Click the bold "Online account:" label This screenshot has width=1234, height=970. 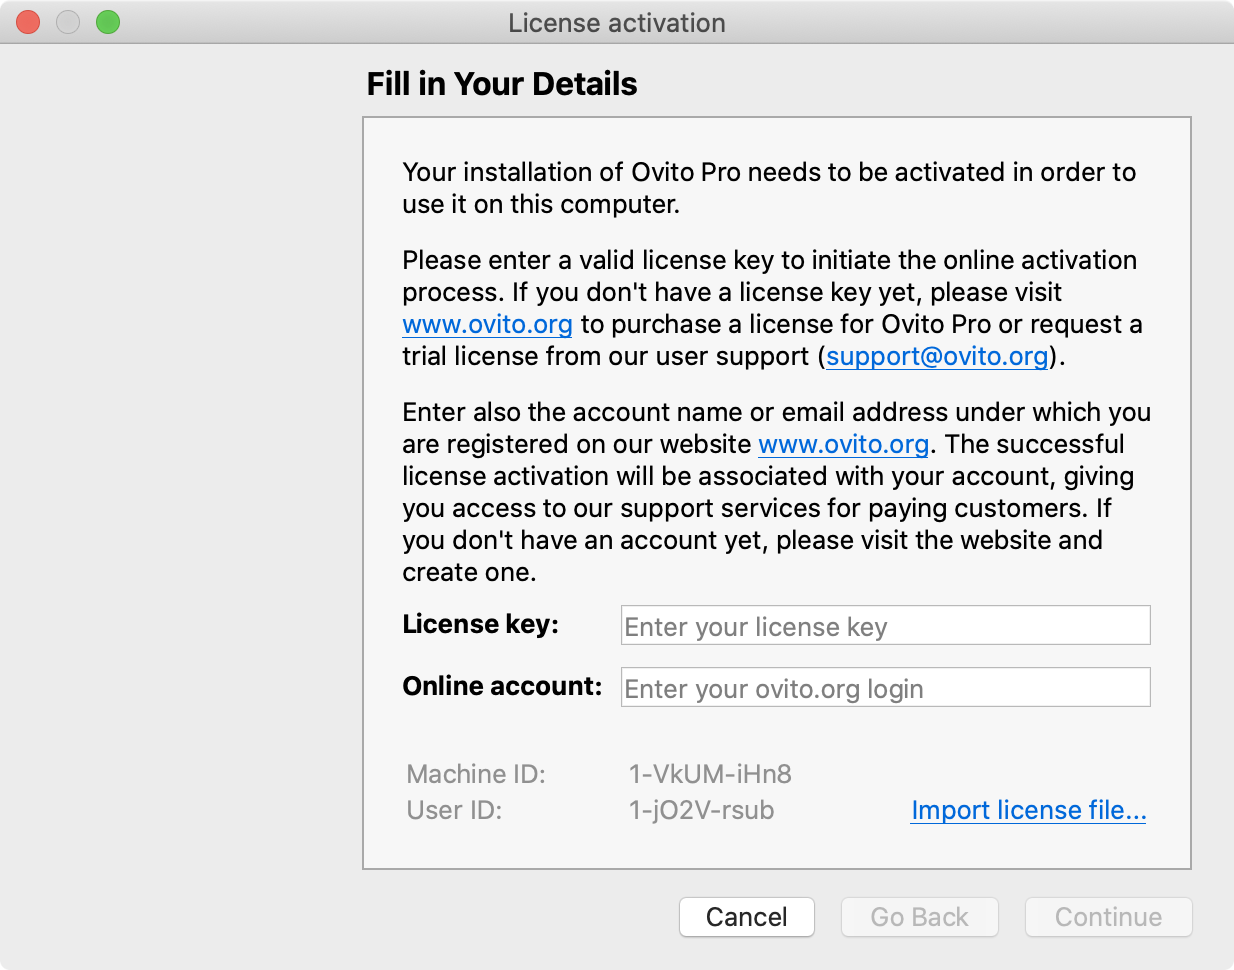point(502,687)
